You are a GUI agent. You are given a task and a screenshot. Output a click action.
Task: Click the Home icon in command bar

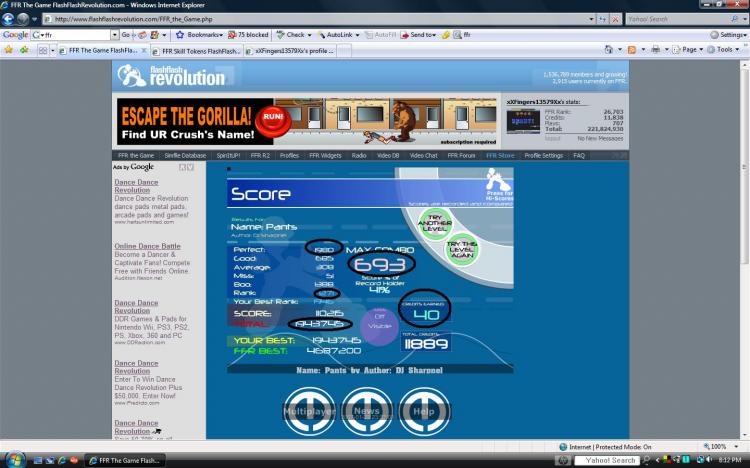(x=608, y=50)
